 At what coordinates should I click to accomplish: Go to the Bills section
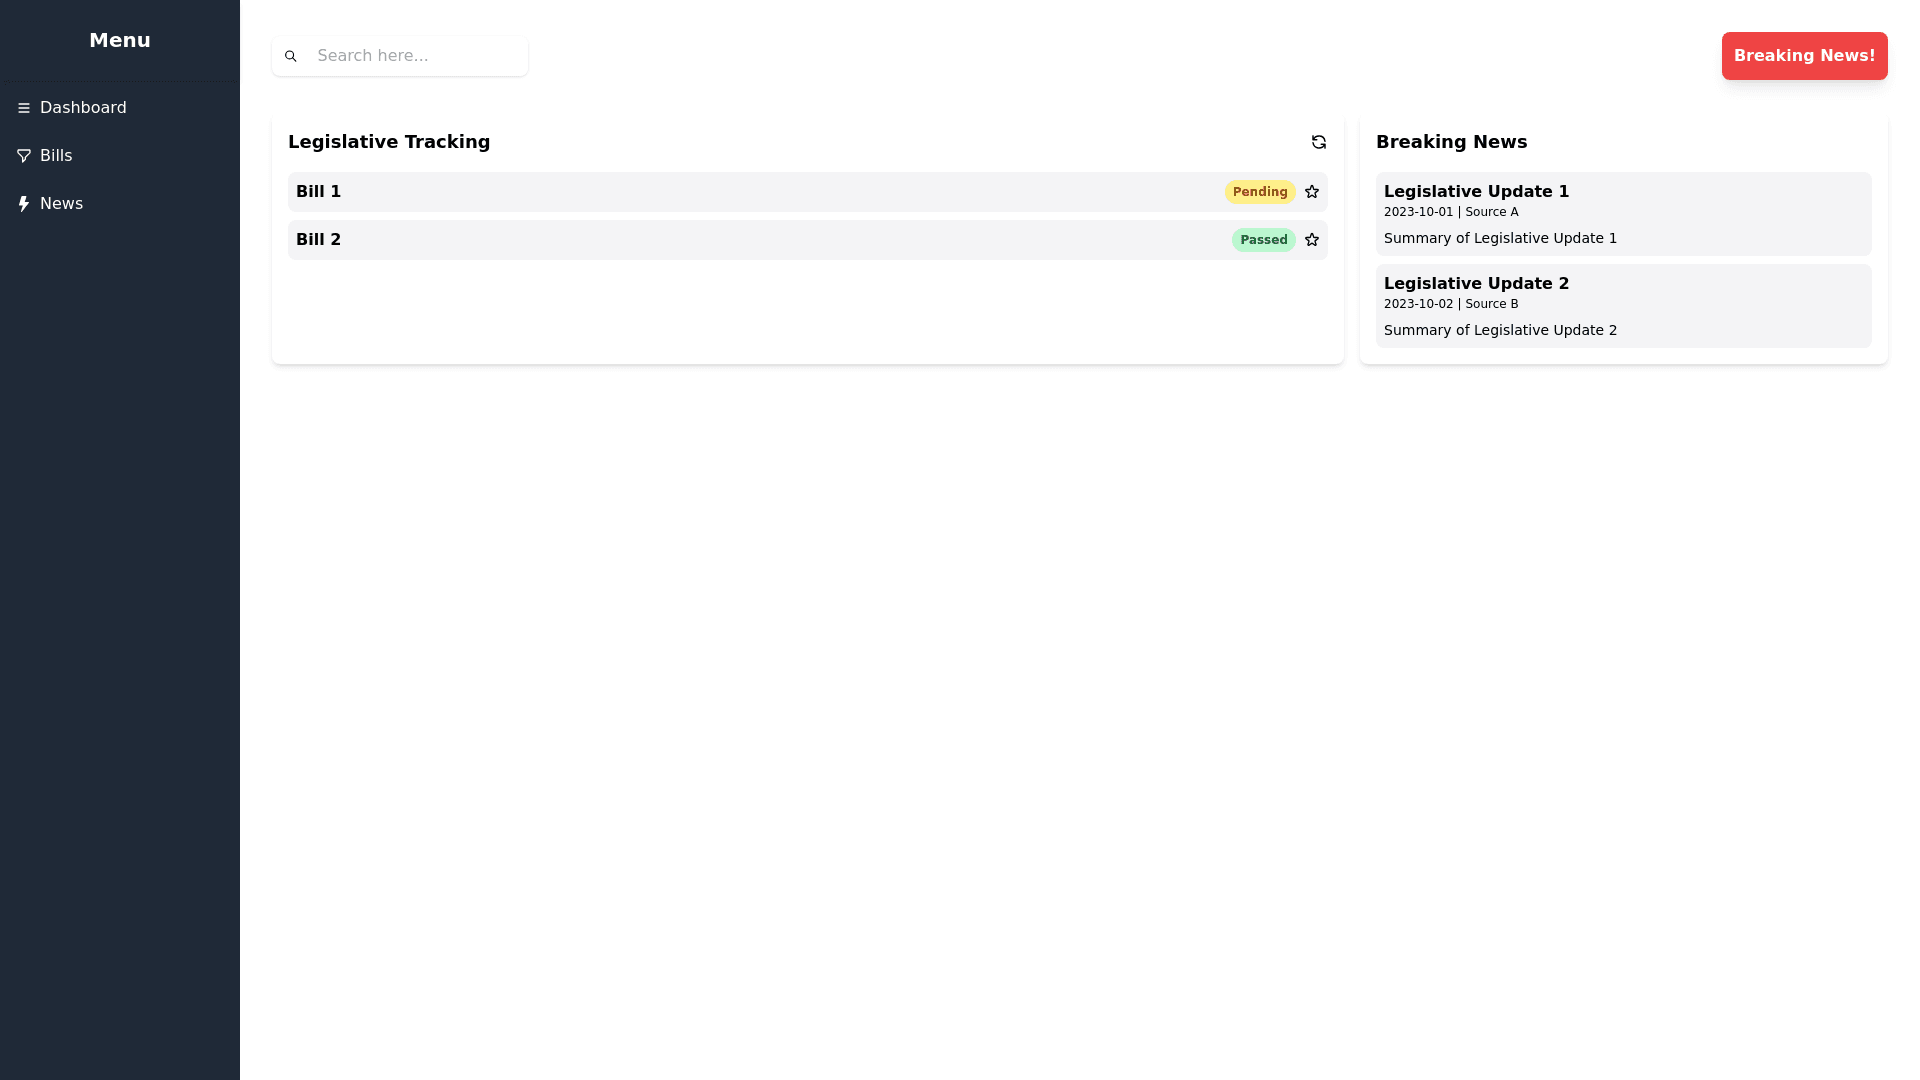click(56, 156)
